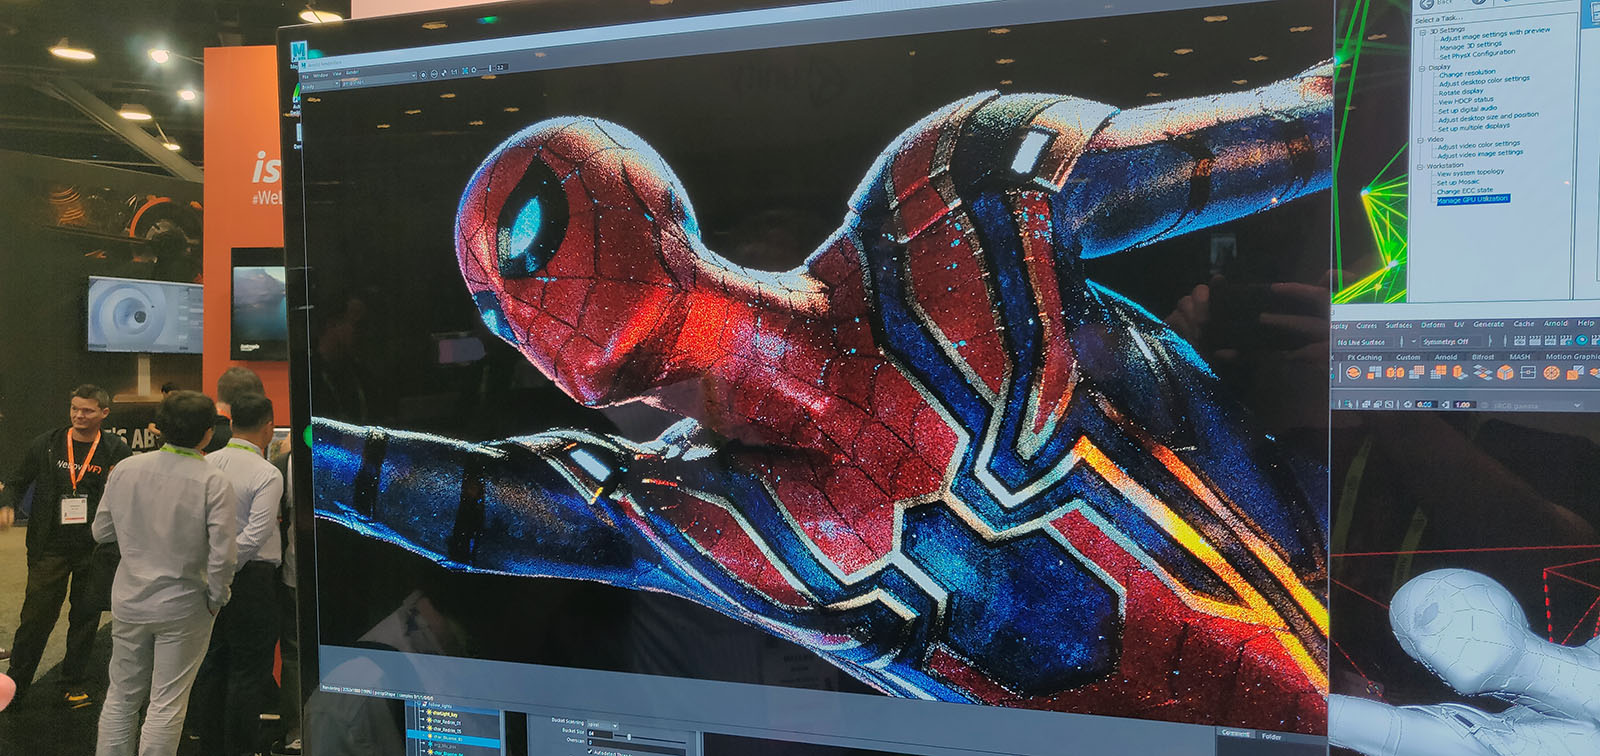Click the viewport gamma value 1.00 field
The width and height of the screenshot is (1600, 756).
(x=1464, y=405)
